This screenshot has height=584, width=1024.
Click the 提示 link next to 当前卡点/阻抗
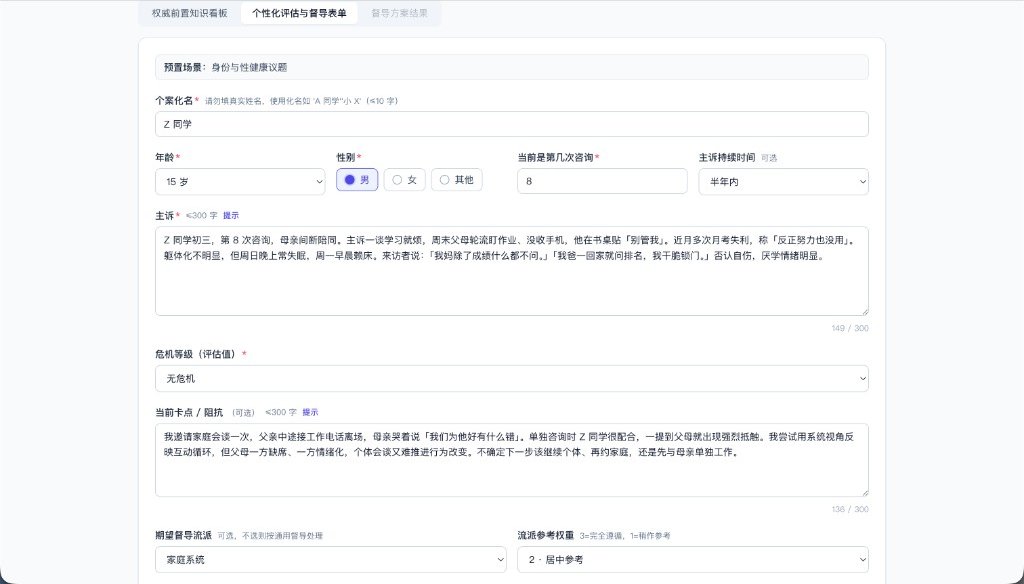pyautogui.click(x=310, y=412)
